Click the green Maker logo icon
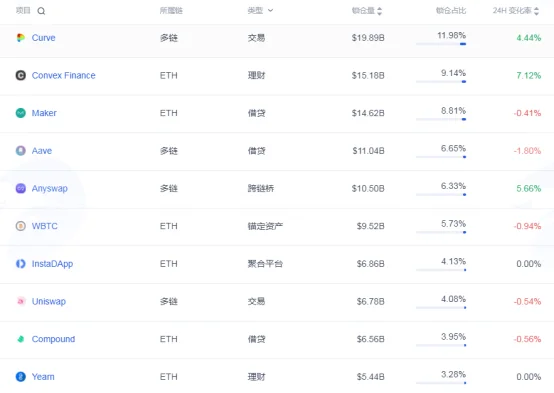The height and width of the screenshot is (393, 554). [x=20, y=113]
